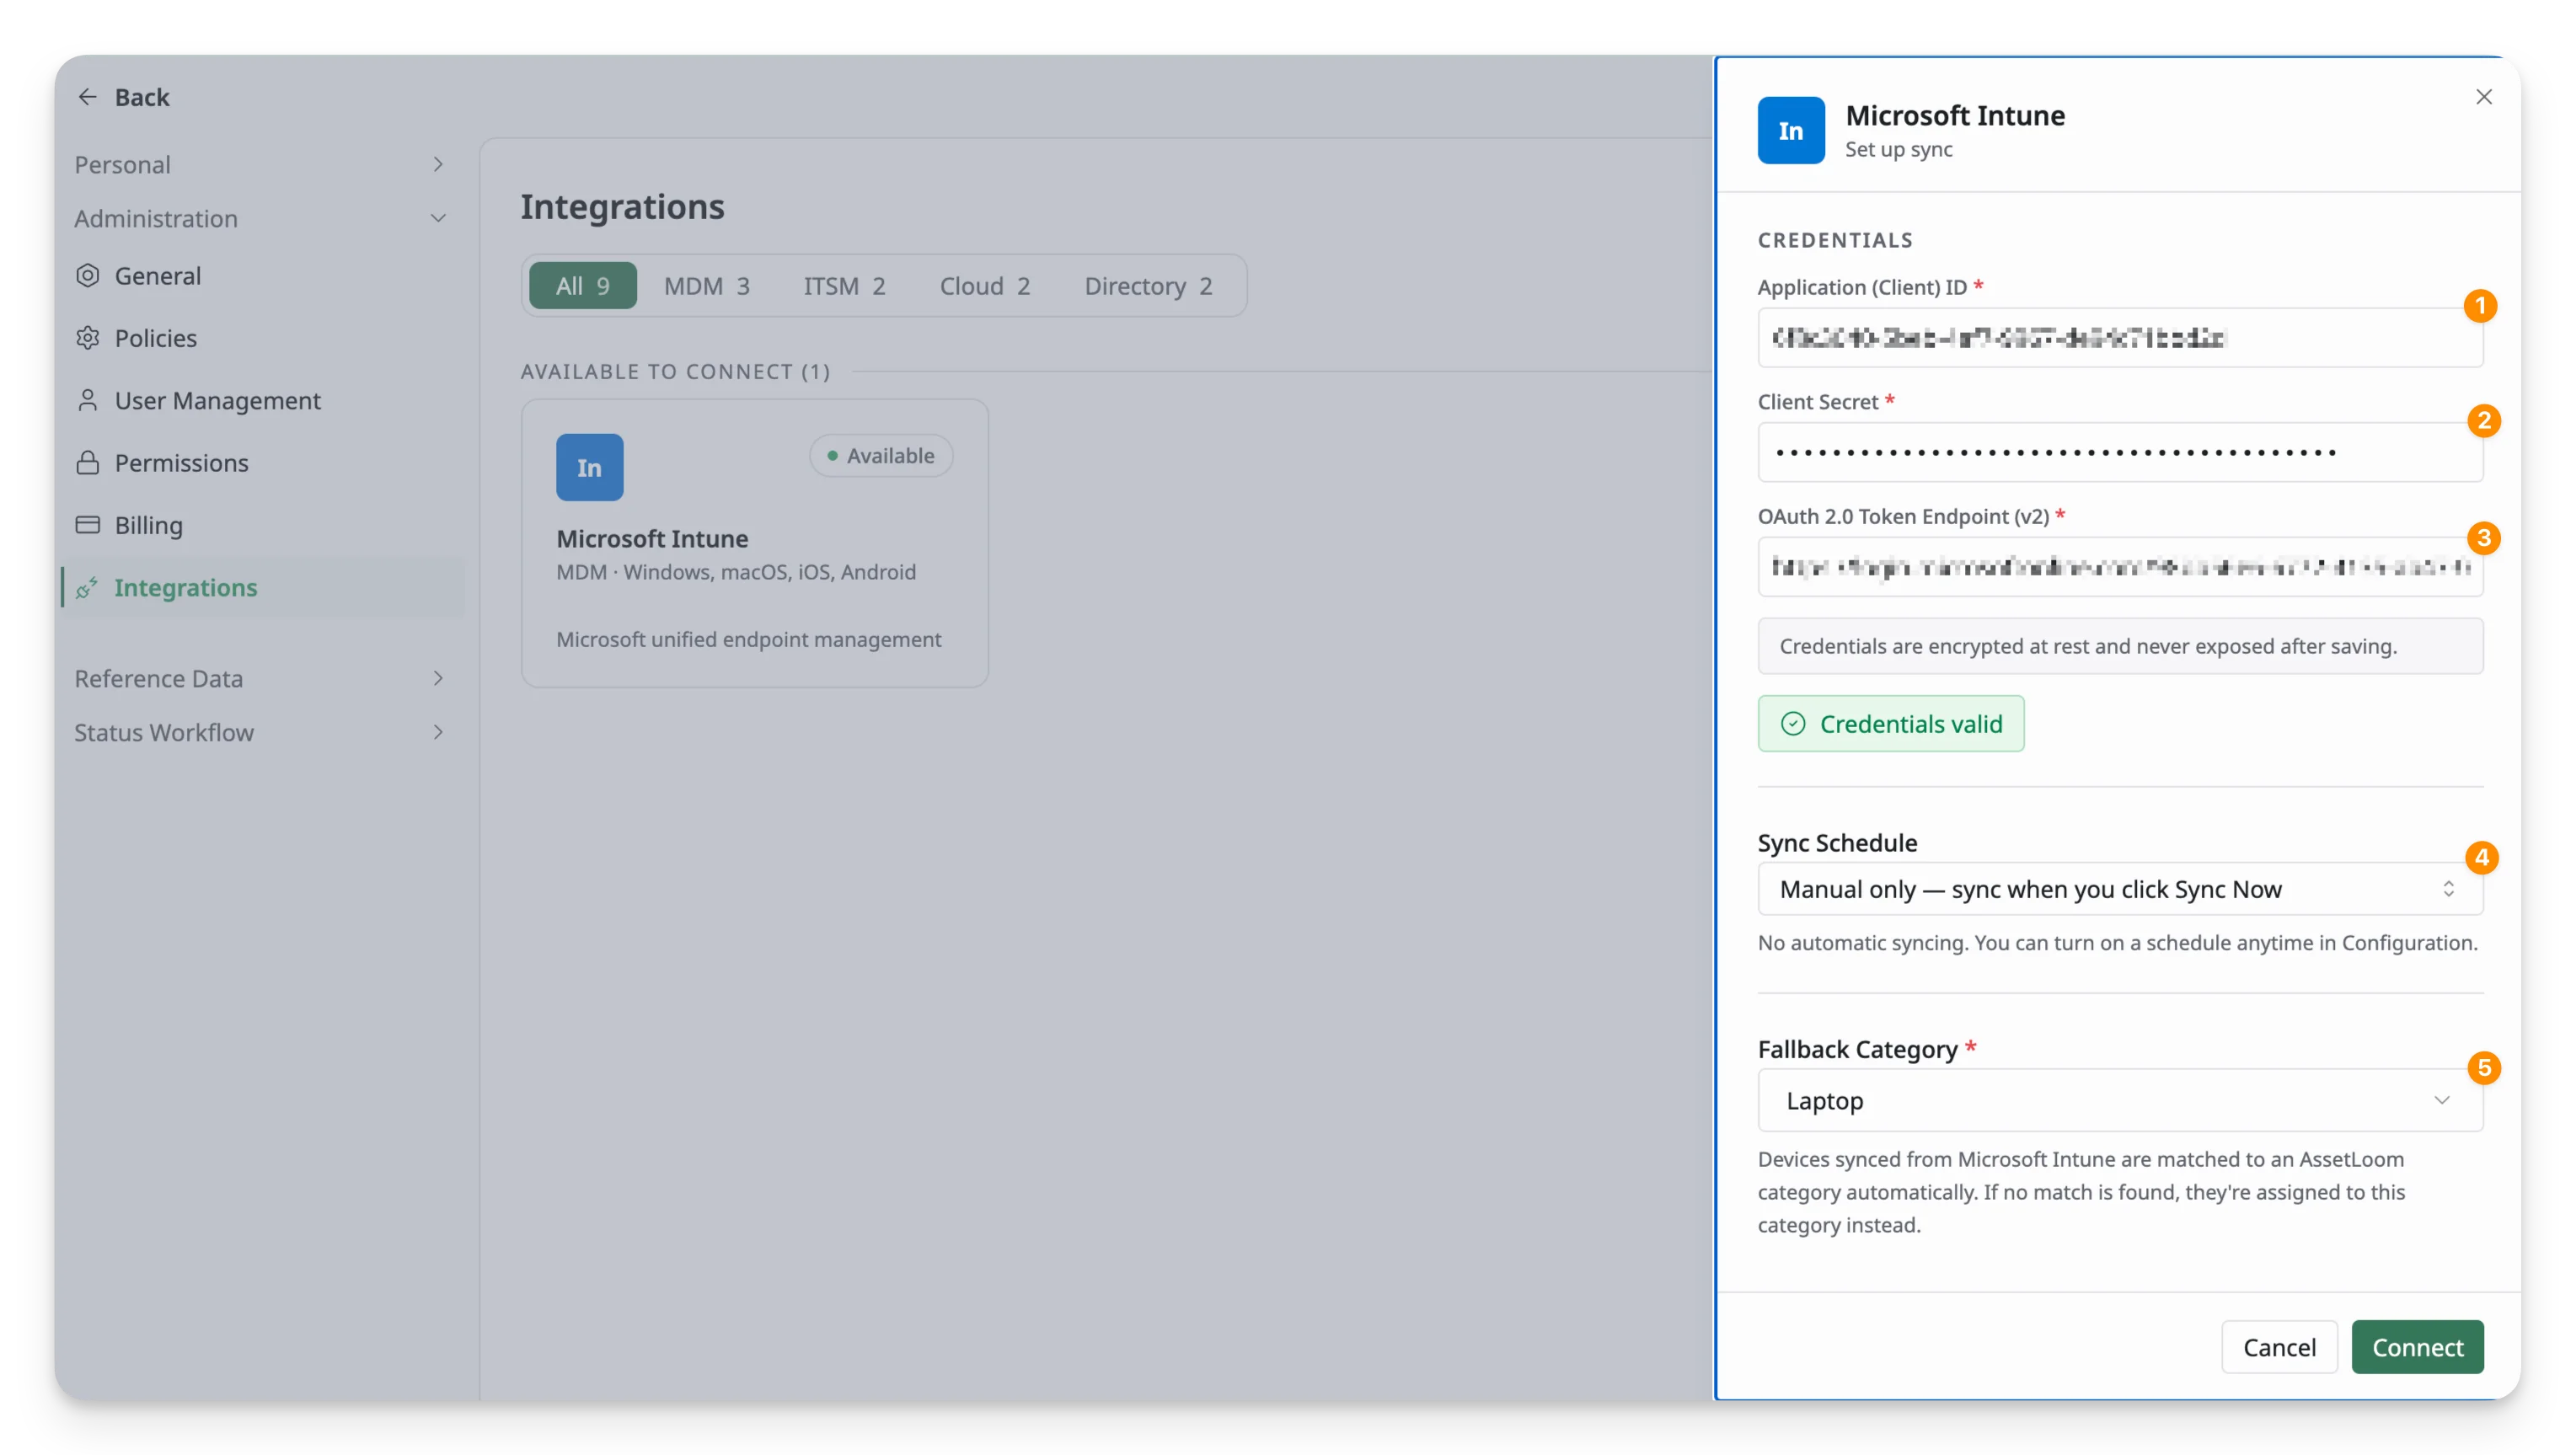2576x1455 pixels.
Task: Focus the Application (Client) ID field
Action: 2120,338
